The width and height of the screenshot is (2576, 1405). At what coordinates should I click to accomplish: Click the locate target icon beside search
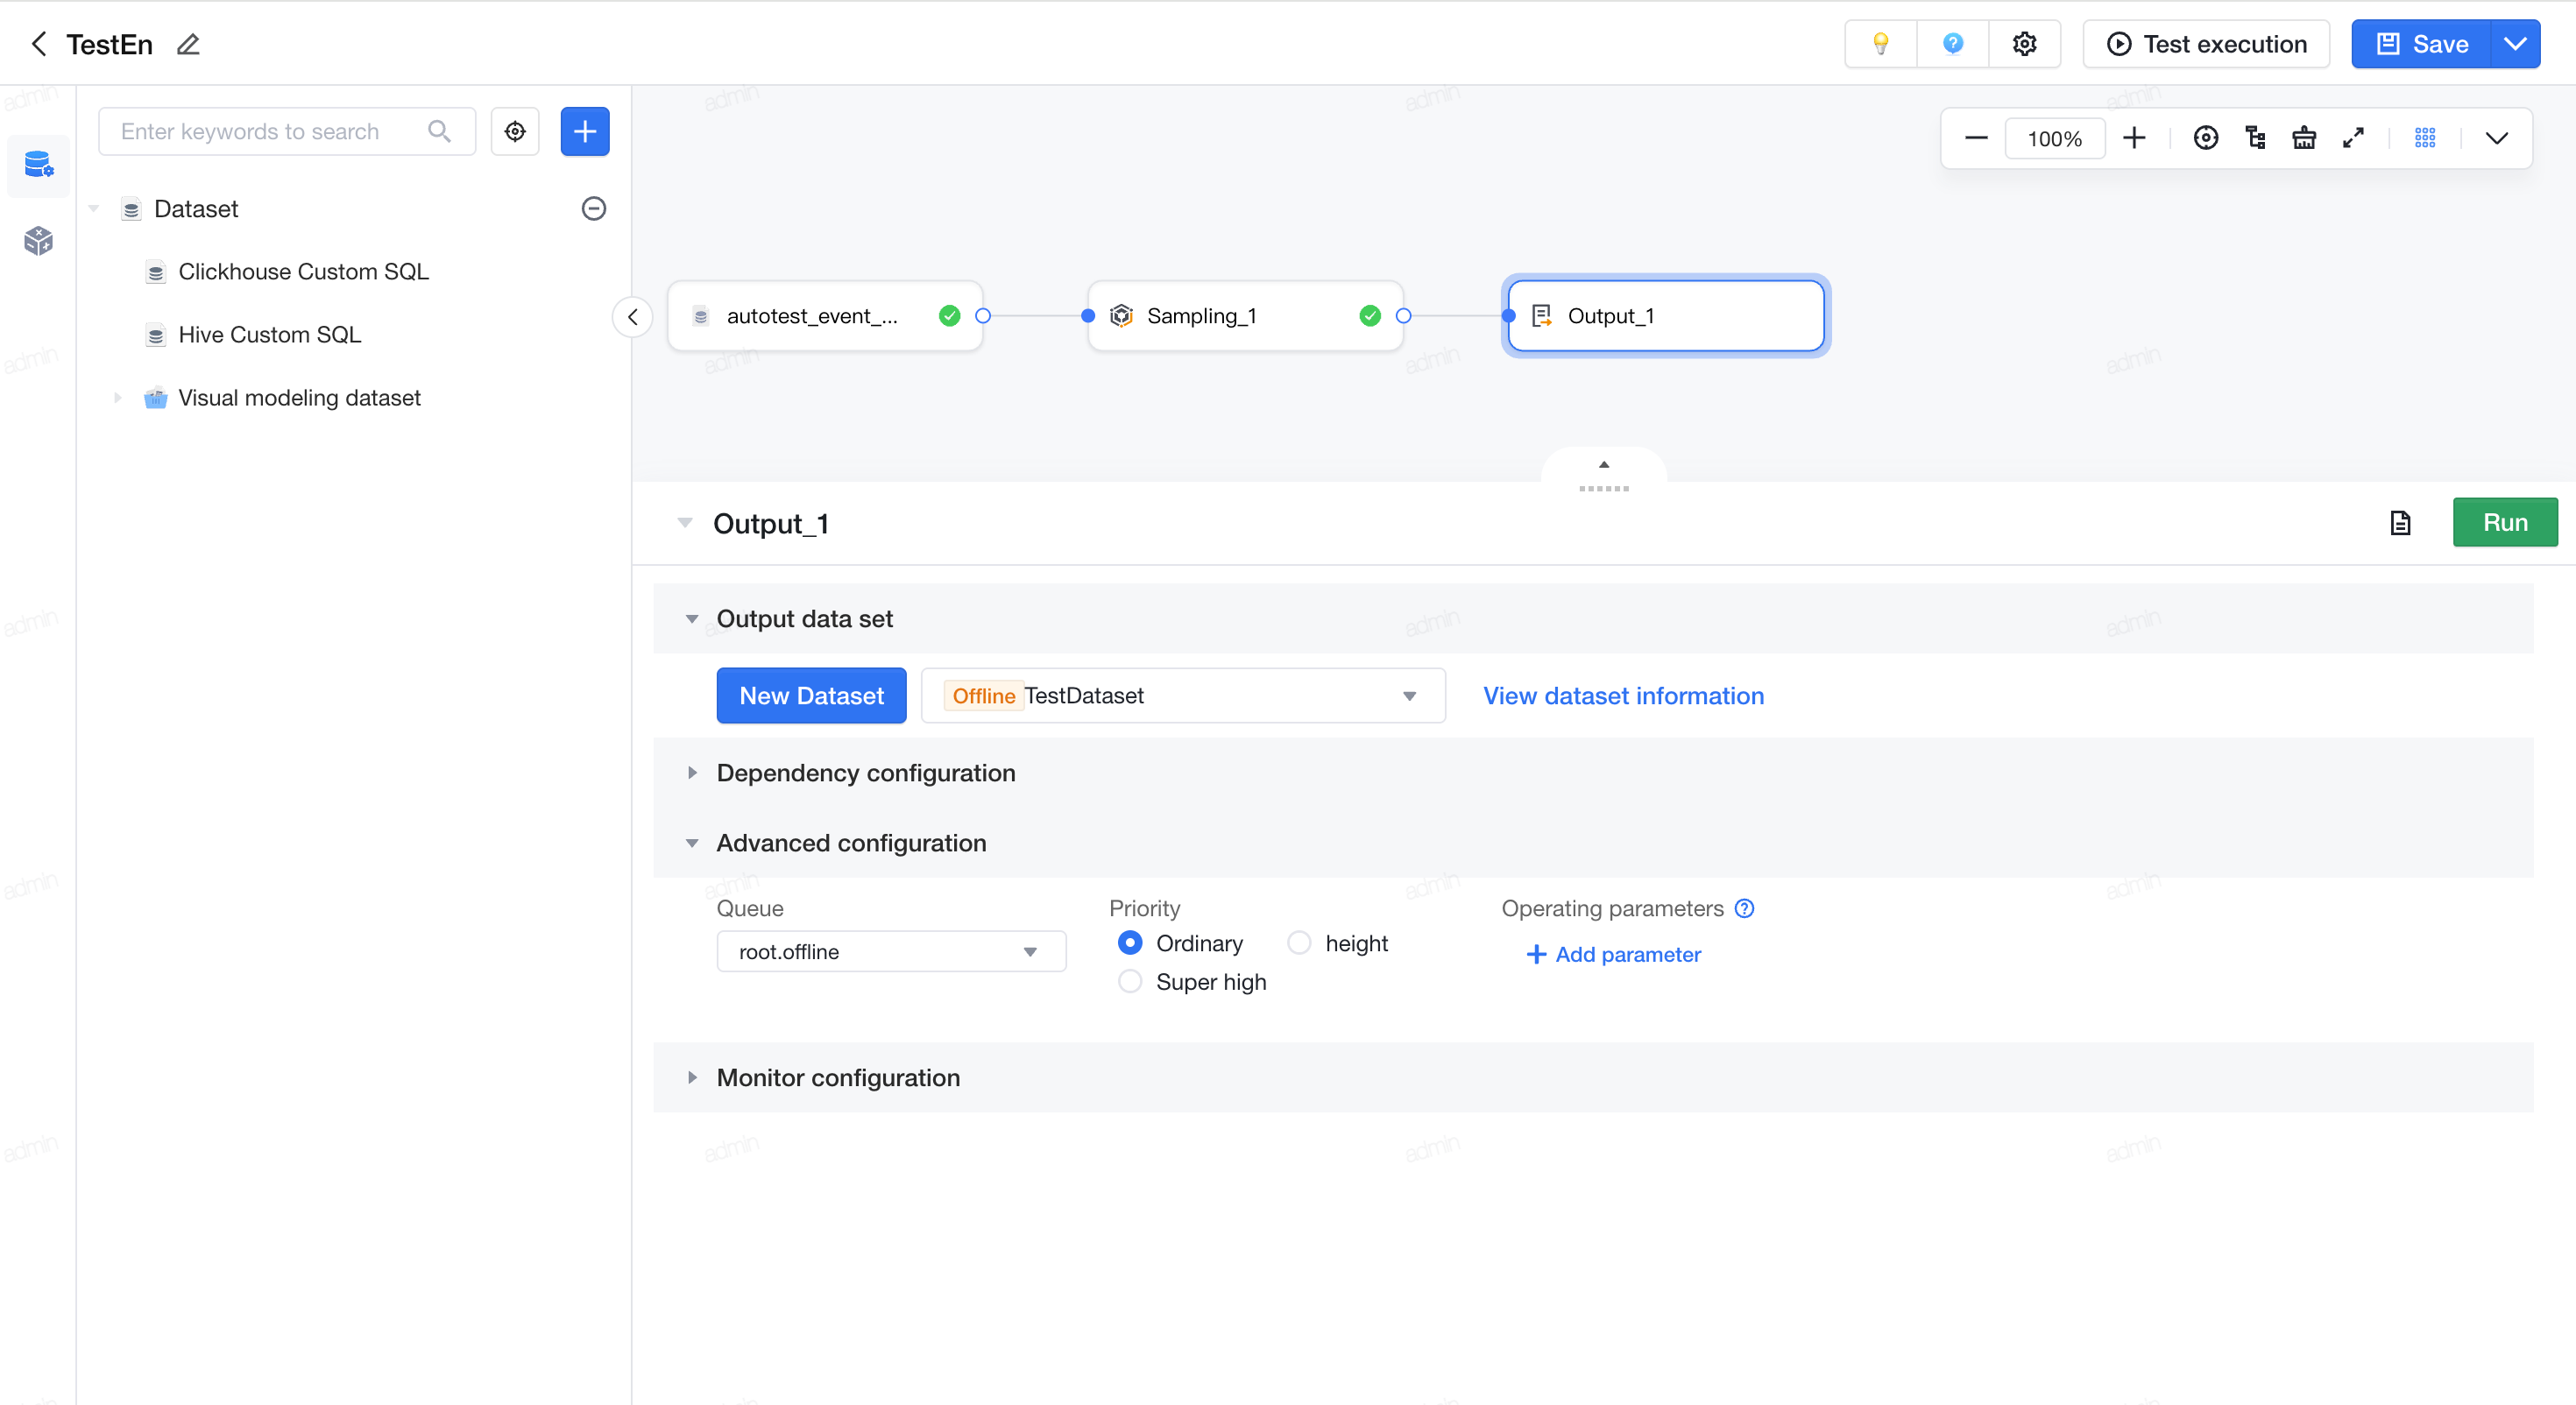(x=515, y=131)
